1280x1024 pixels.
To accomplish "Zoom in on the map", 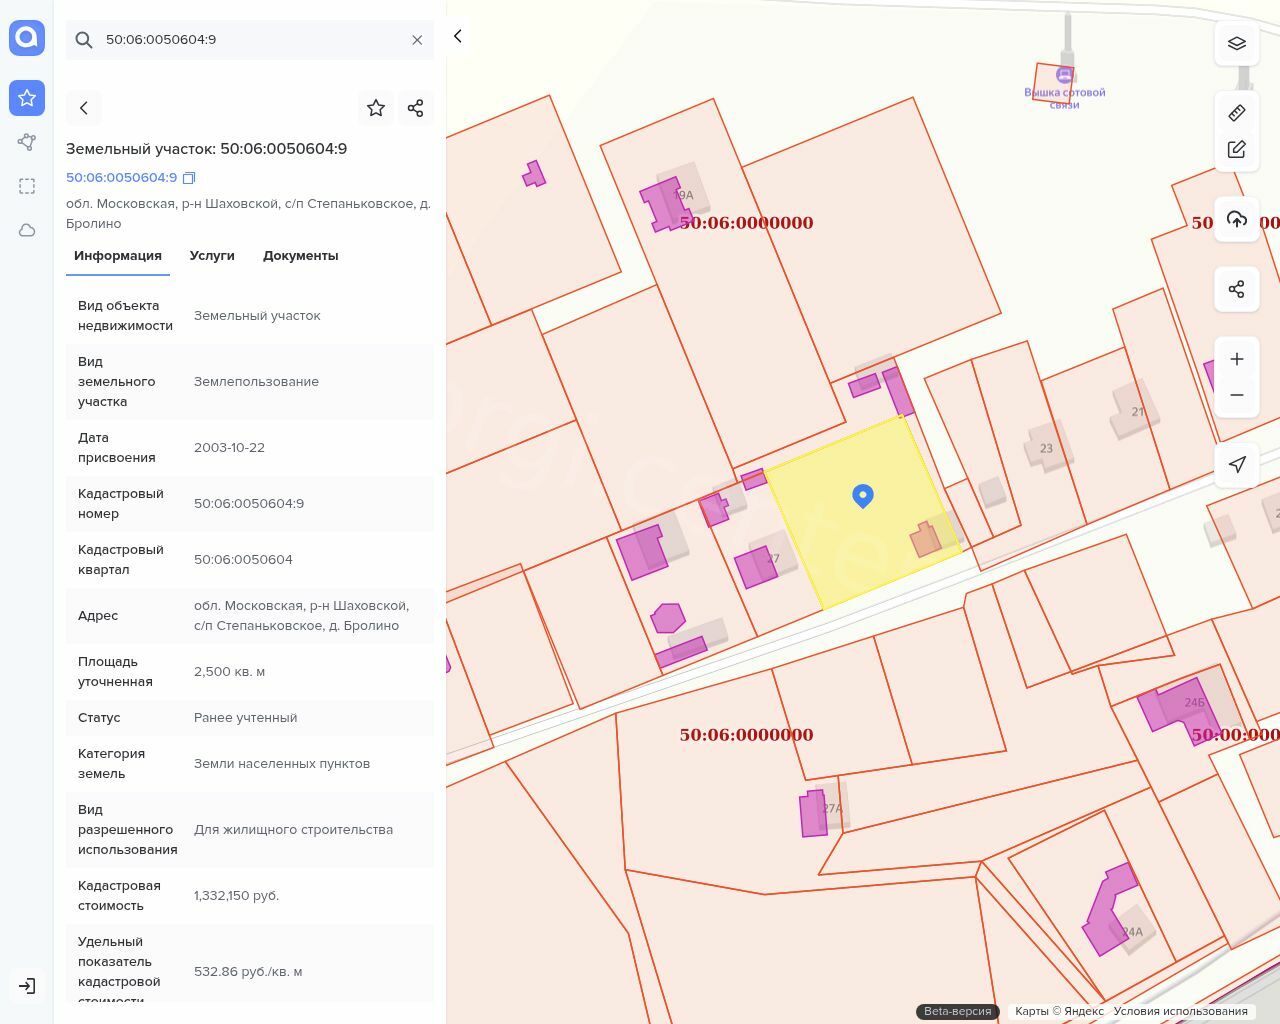I will coord(1236,359).
